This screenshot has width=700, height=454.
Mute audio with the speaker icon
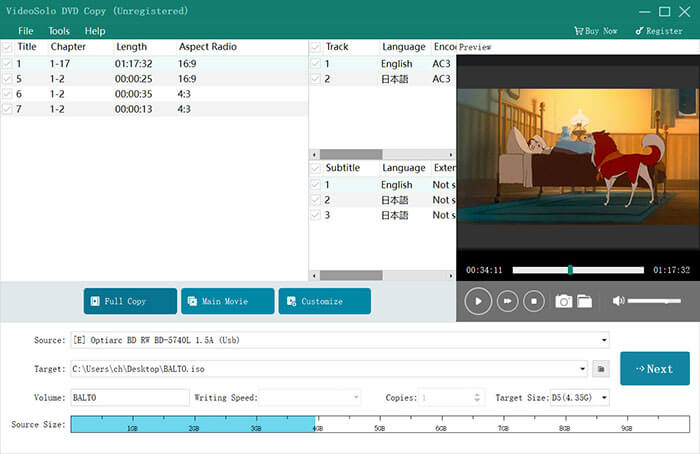point(618,301)
